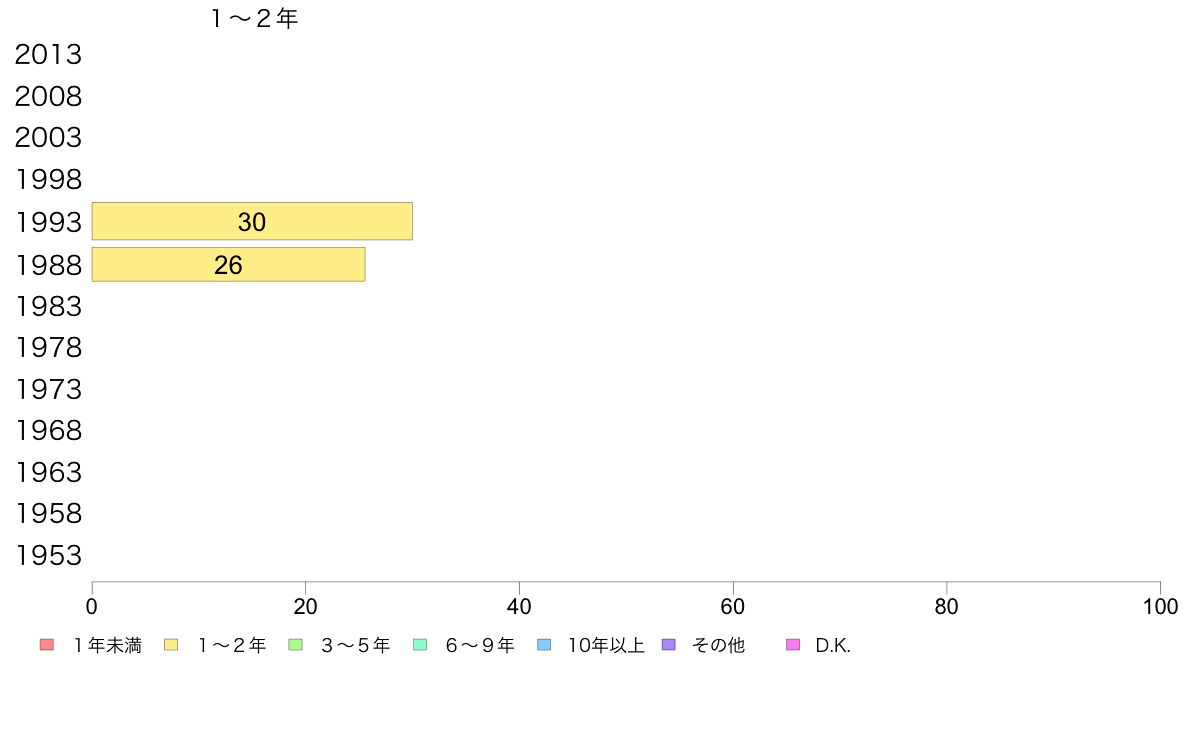Click the D.K. legend text
The width and height of the screenshot is (1188, 736).
(x=833, y=646)
